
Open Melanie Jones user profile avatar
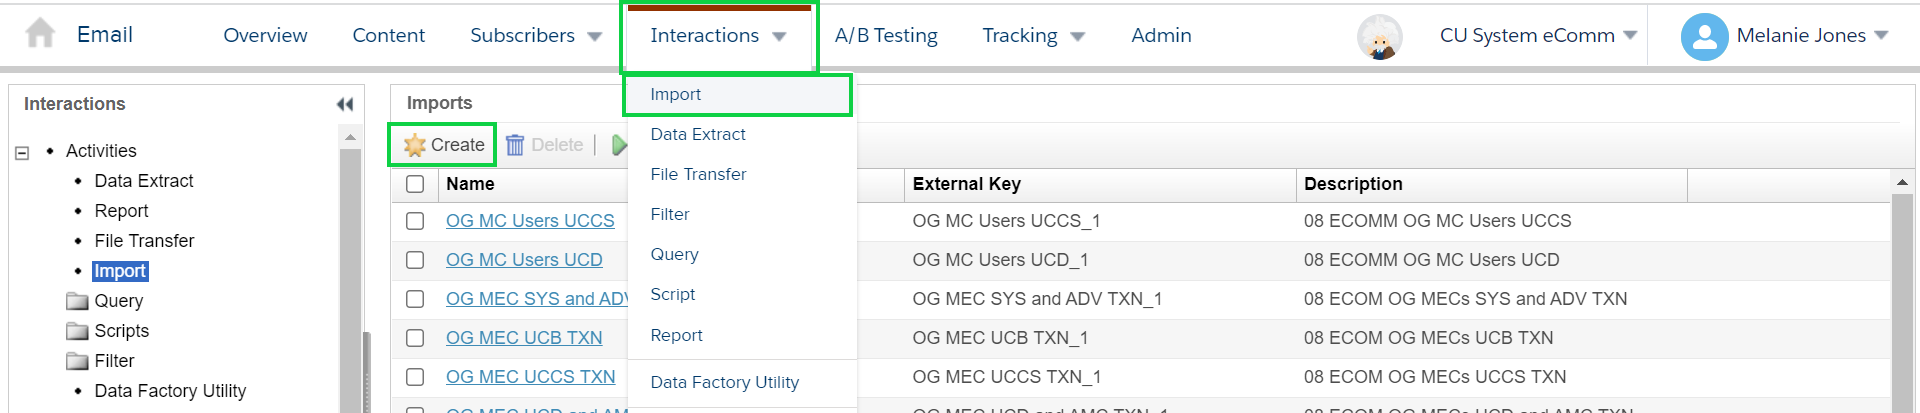coord(1704,37)
